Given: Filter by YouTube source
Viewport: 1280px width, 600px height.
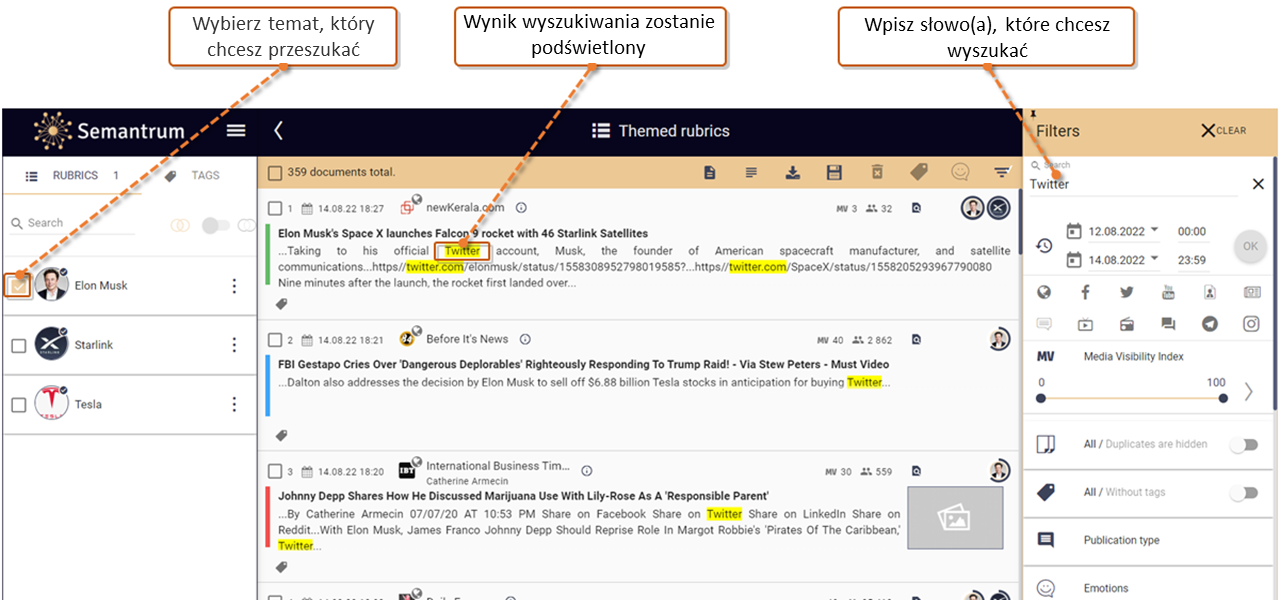Looking at the screenshot, I should 1168,293.
